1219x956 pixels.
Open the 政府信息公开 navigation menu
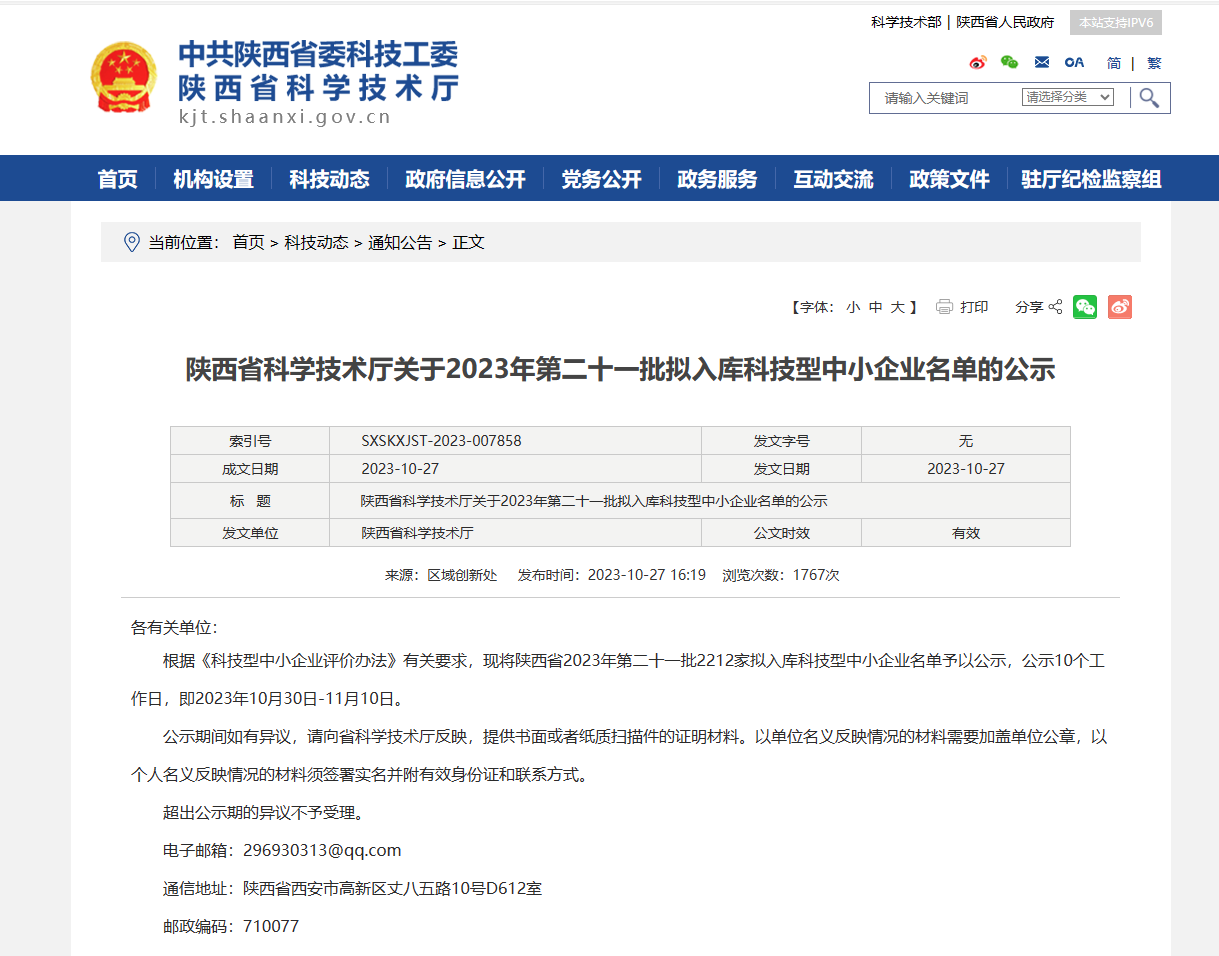(x=465, y=179)
